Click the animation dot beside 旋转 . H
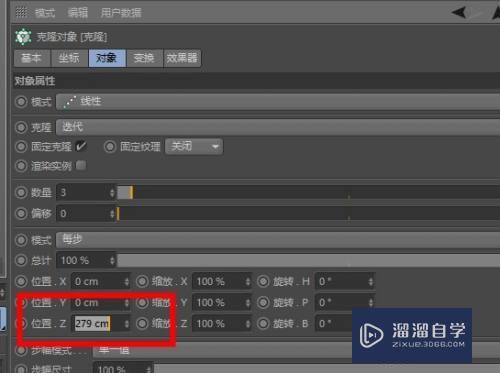The height and width of the screenshot is (373, 500). (263, 281)
